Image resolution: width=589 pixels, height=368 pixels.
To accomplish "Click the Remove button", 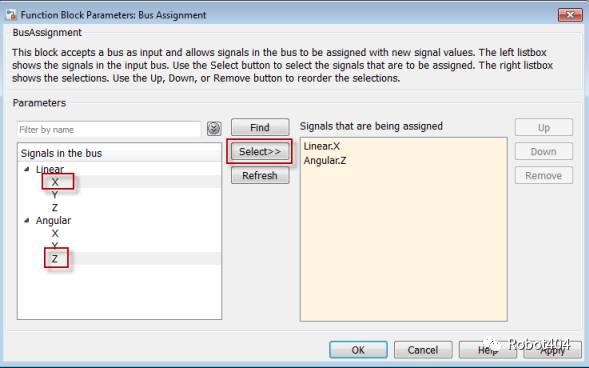I will 544,175.
